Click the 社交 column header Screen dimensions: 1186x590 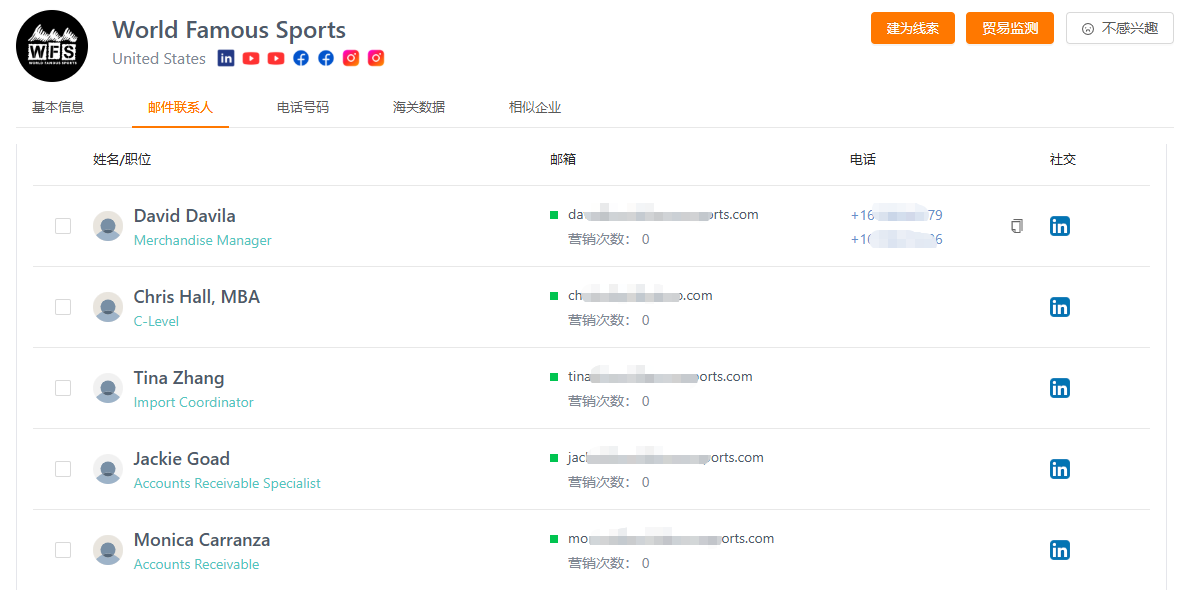(x=1063, y=160)
